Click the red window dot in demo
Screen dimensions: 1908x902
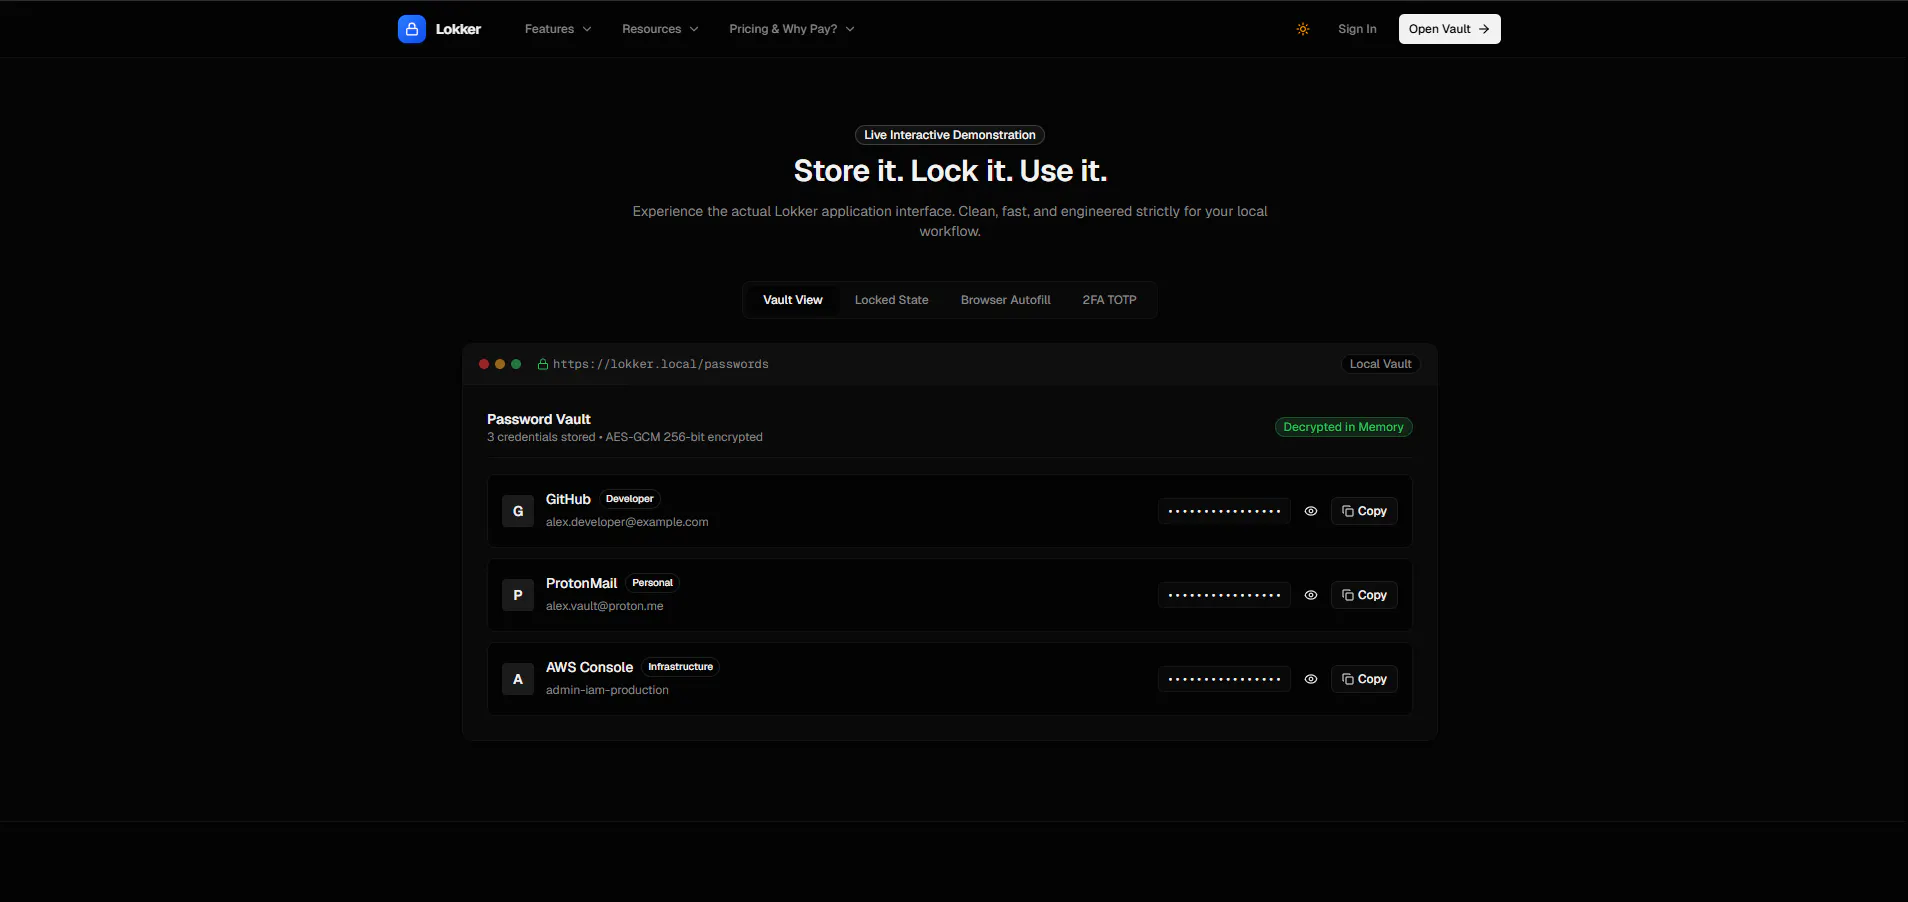point(484,364)
